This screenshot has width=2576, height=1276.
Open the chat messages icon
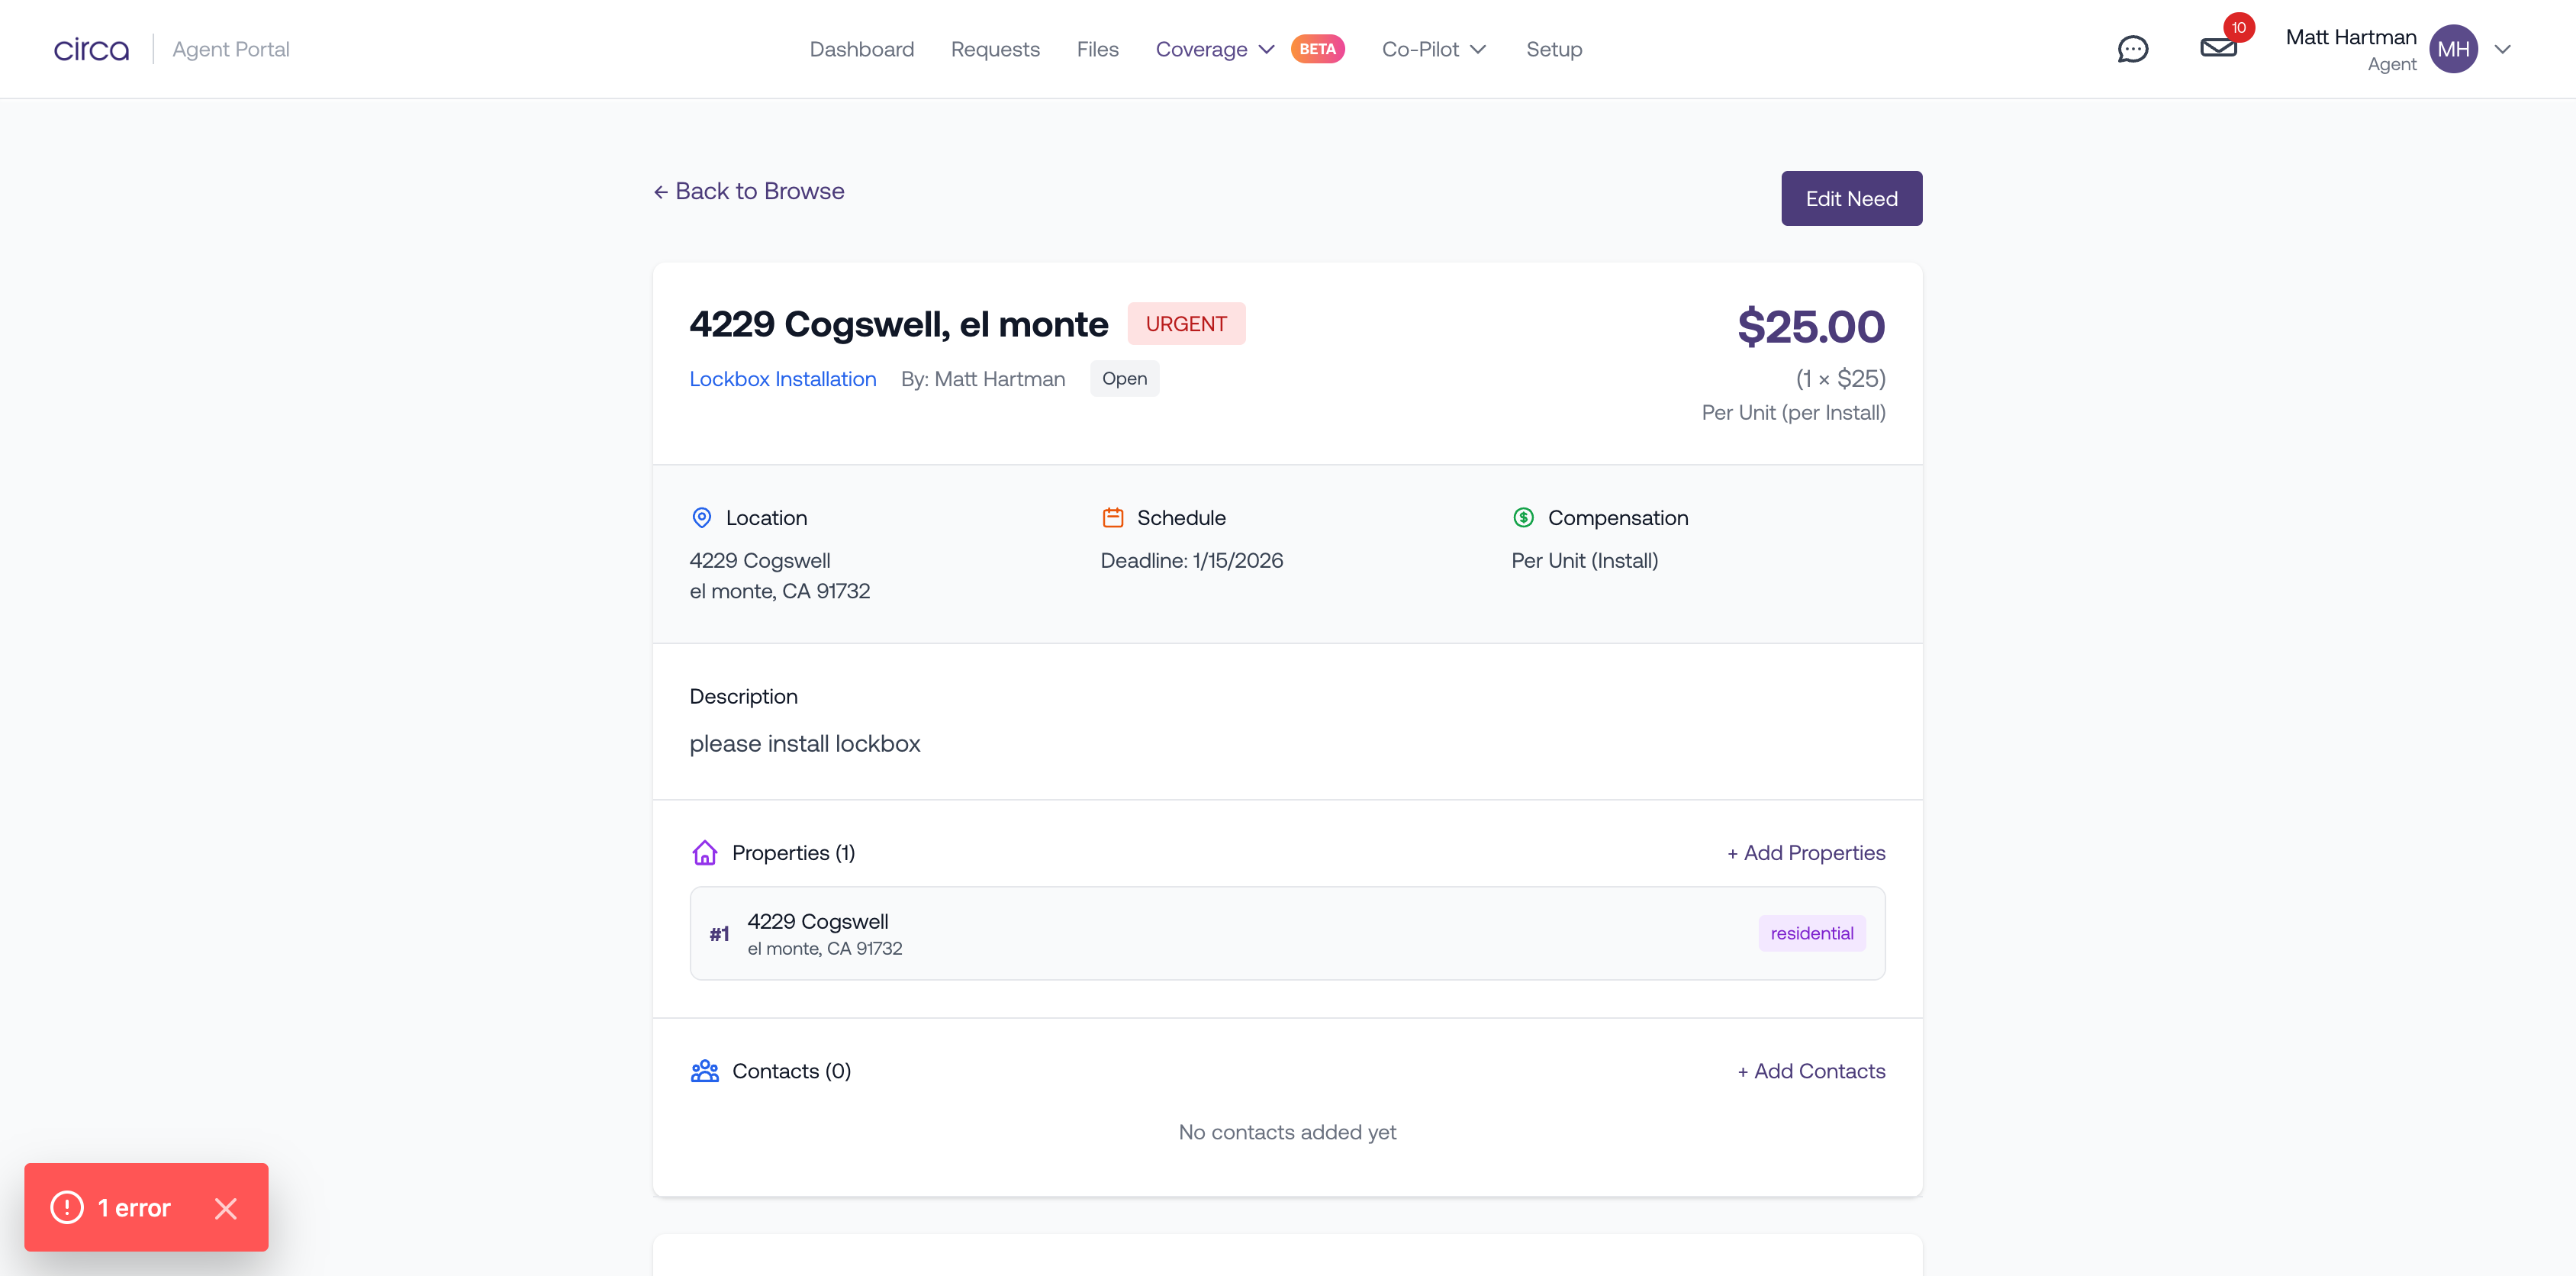pyautogui.click(x=2132, y=49)
